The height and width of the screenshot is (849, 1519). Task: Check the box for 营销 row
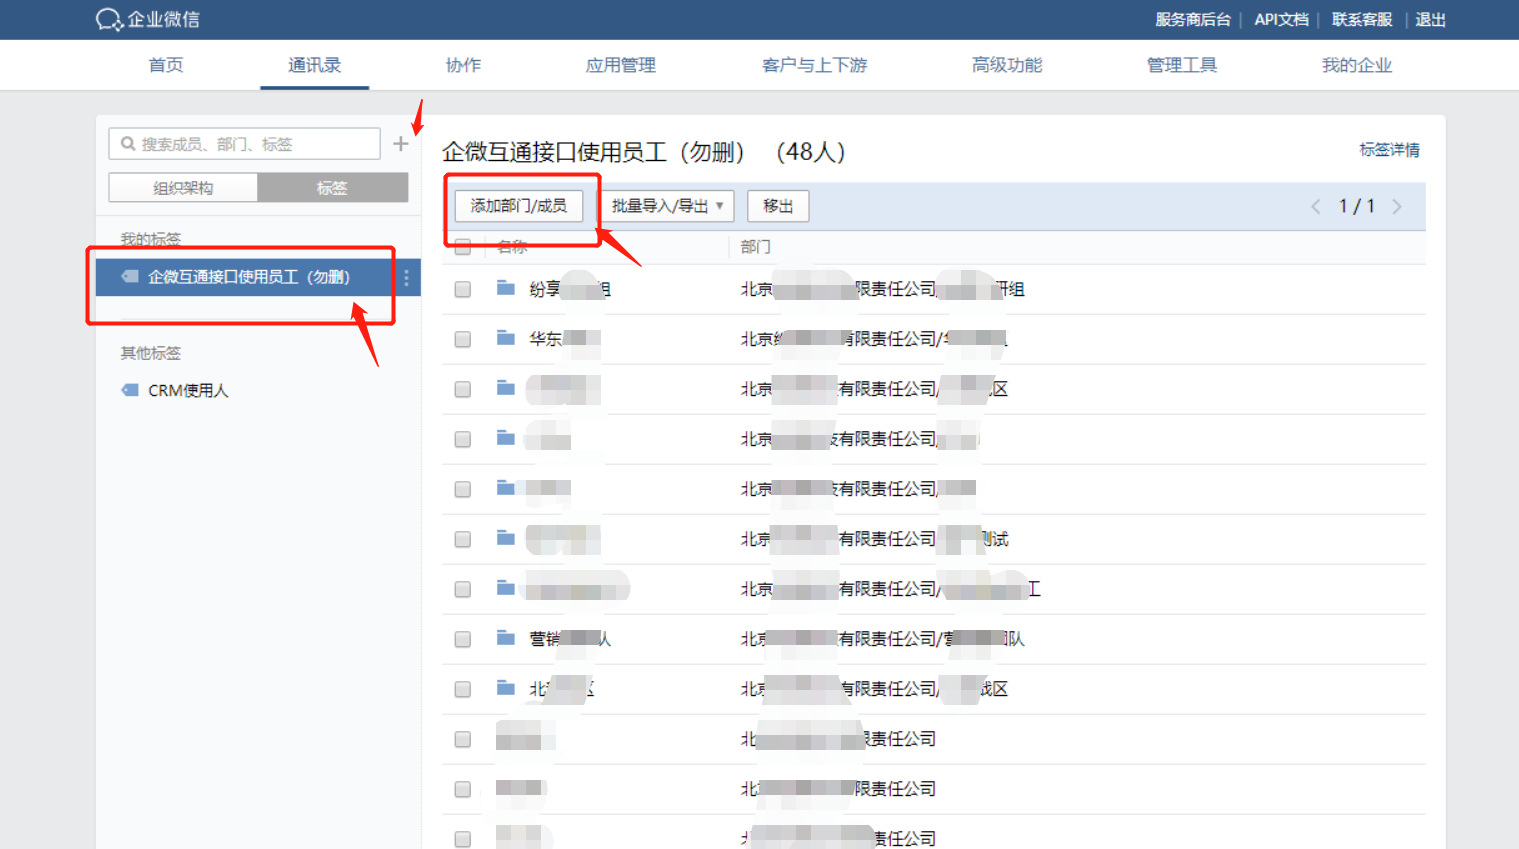(x=462, y=639)
